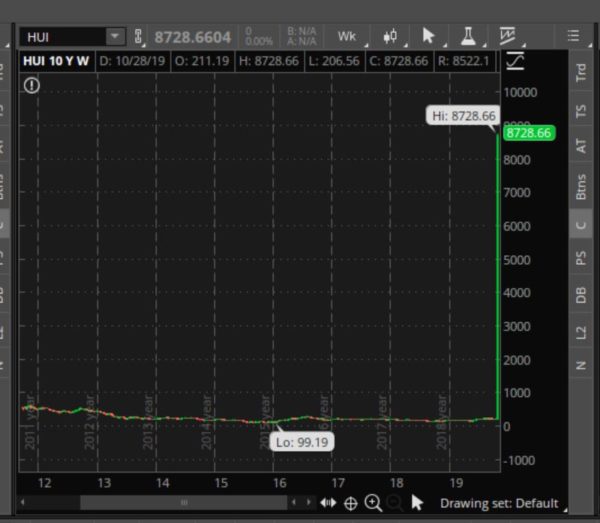Open the HUI symbol dropdown
The height and width of the screenshot is (523, 600).
coord(115,37)
